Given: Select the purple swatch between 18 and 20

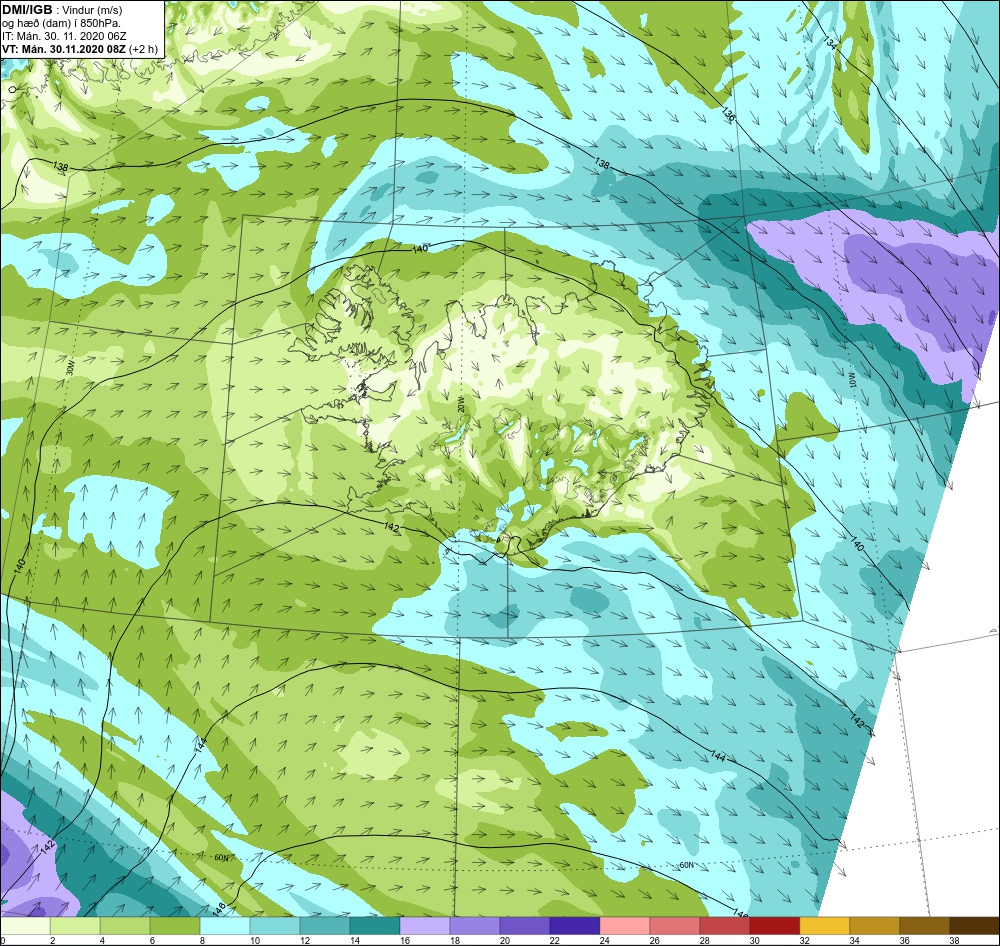Looking at the screenshot, I should pyautogui.click(x=475, y=926).
